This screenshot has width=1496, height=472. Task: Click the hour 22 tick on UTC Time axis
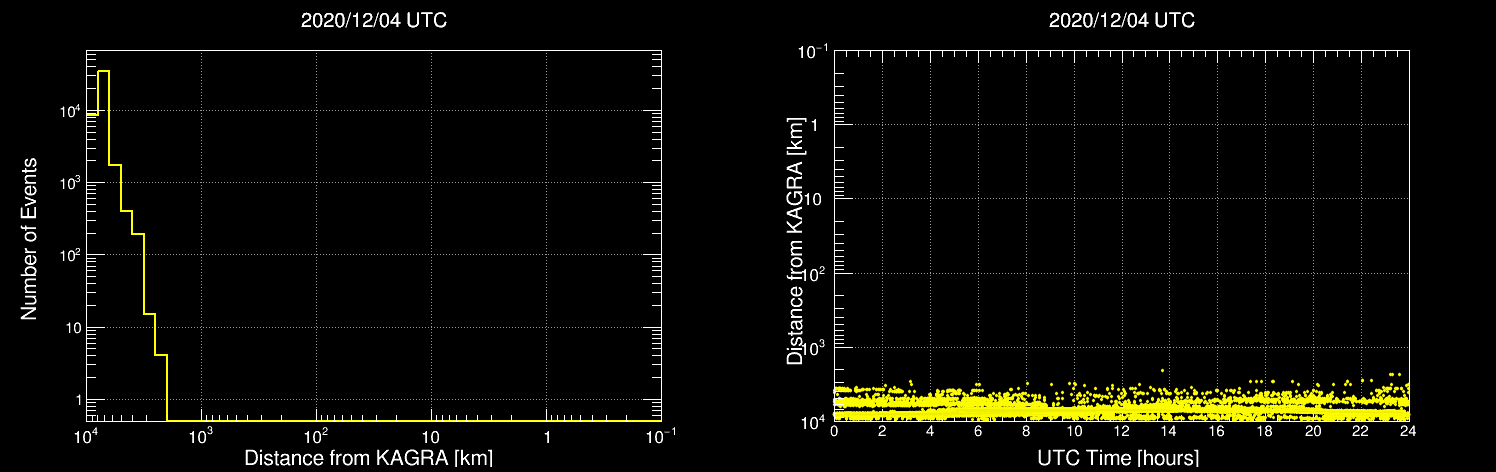click(1361, 432)
